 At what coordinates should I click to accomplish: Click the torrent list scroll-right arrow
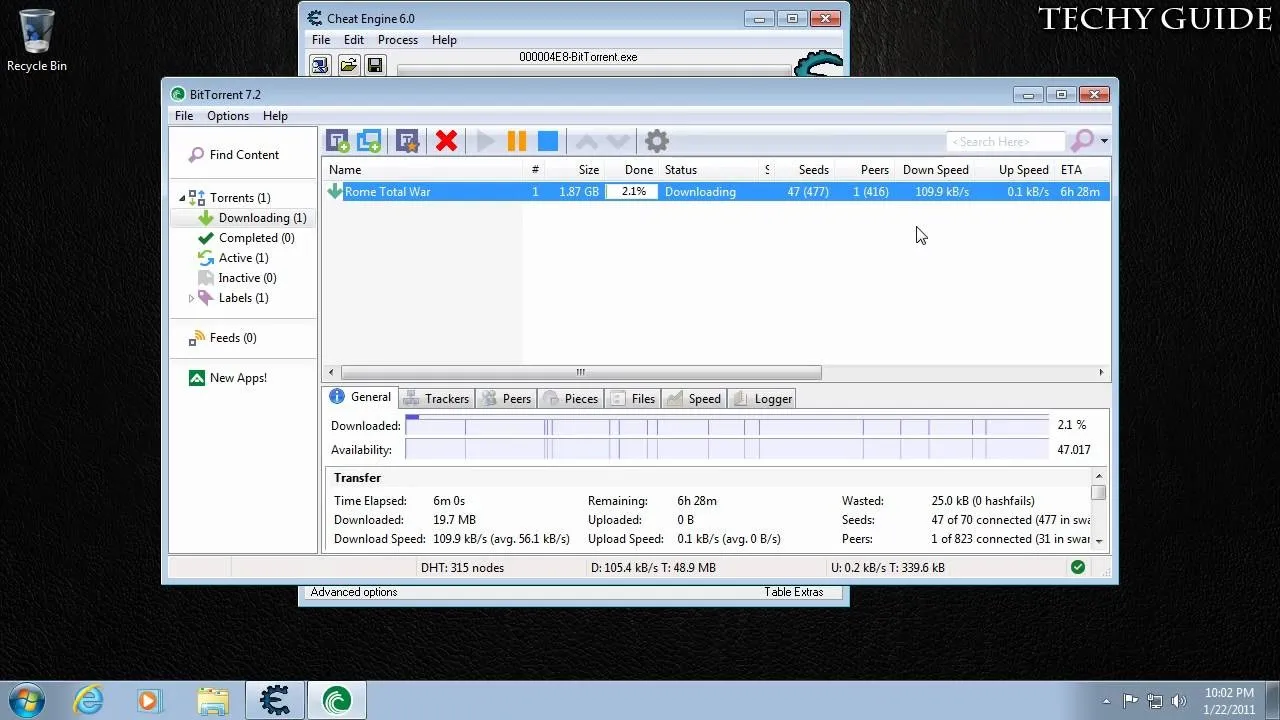1101,373
